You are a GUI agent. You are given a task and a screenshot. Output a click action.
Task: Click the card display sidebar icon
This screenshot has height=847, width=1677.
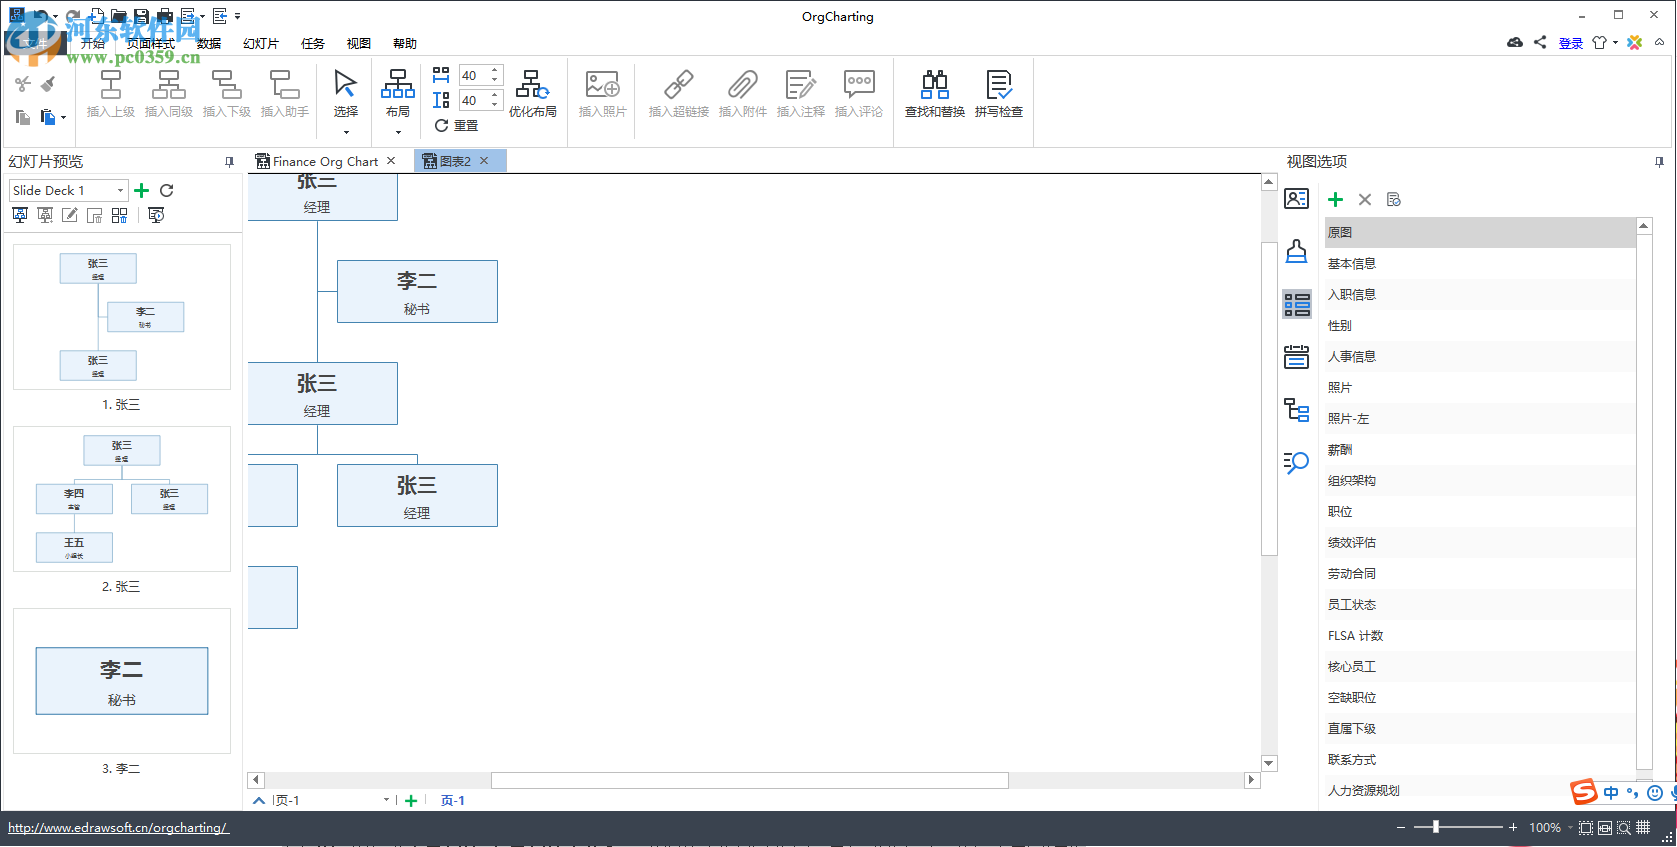pos(1297,199)
